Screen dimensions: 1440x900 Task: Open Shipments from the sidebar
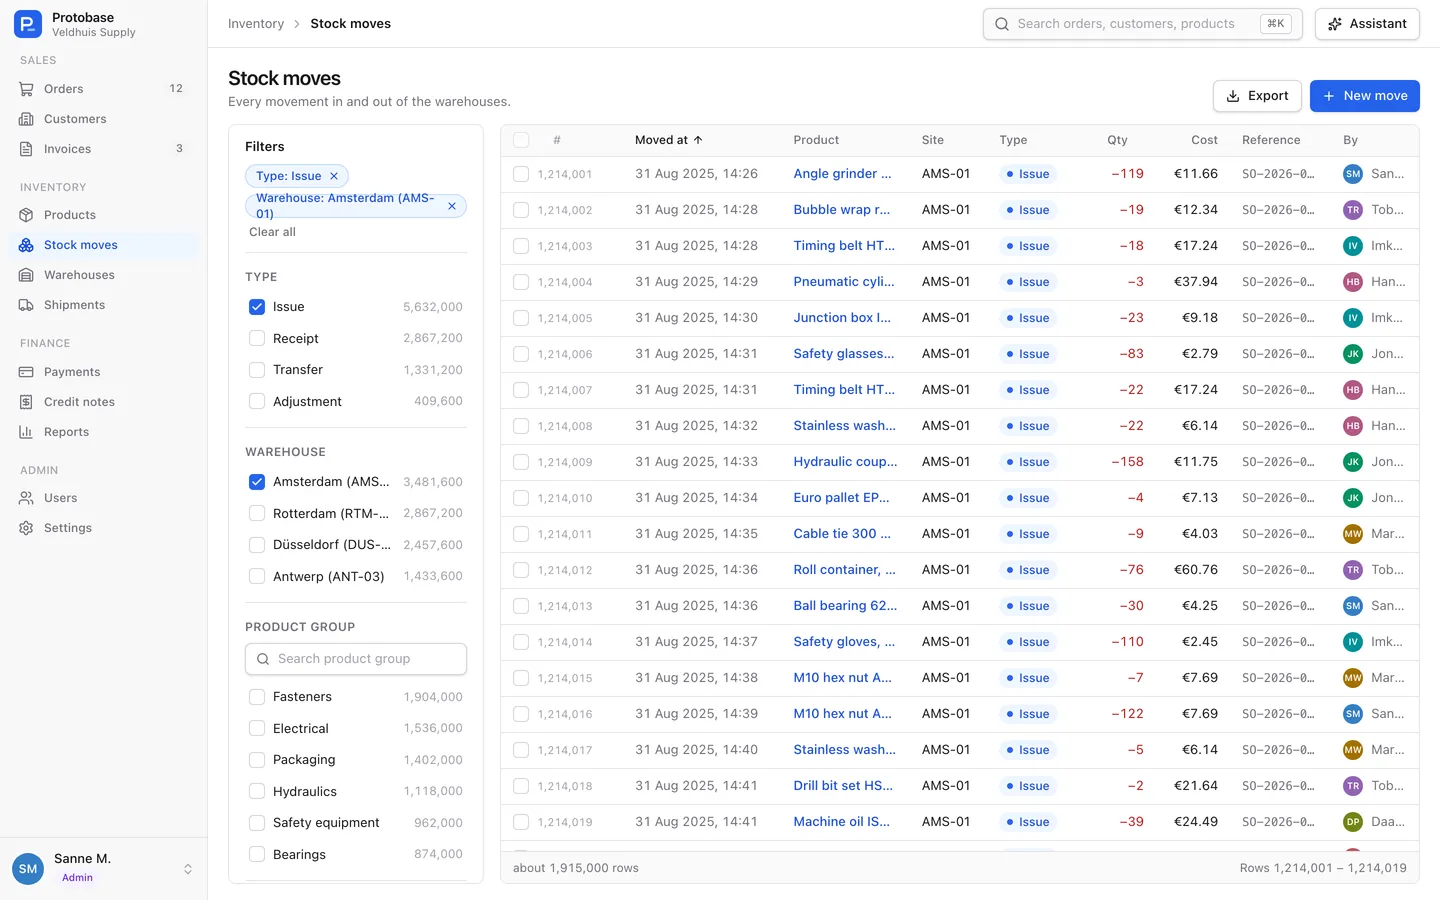click(103, 305)
